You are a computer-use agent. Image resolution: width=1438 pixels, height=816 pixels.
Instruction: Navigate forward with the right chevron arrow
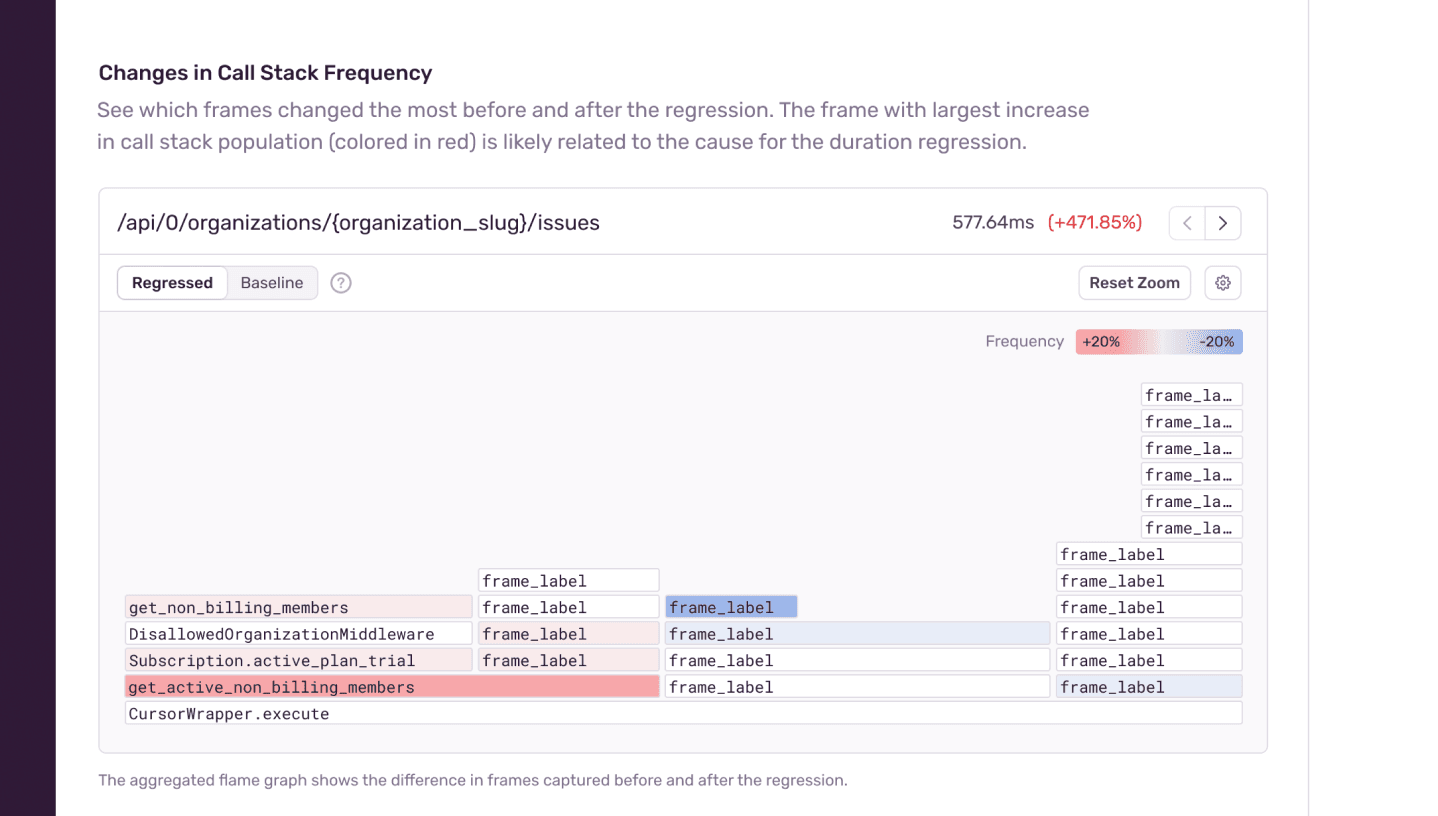point(1223,222)
